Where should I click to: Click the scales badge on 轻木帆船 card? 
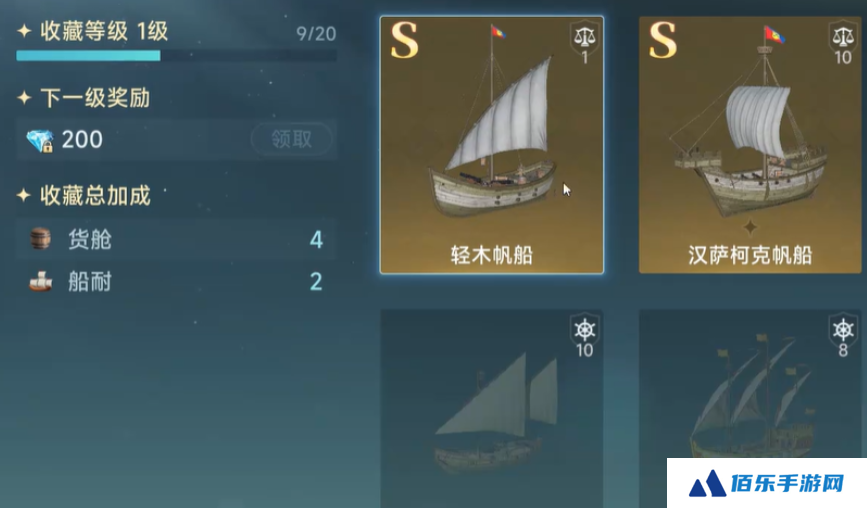tap(584, 43)
